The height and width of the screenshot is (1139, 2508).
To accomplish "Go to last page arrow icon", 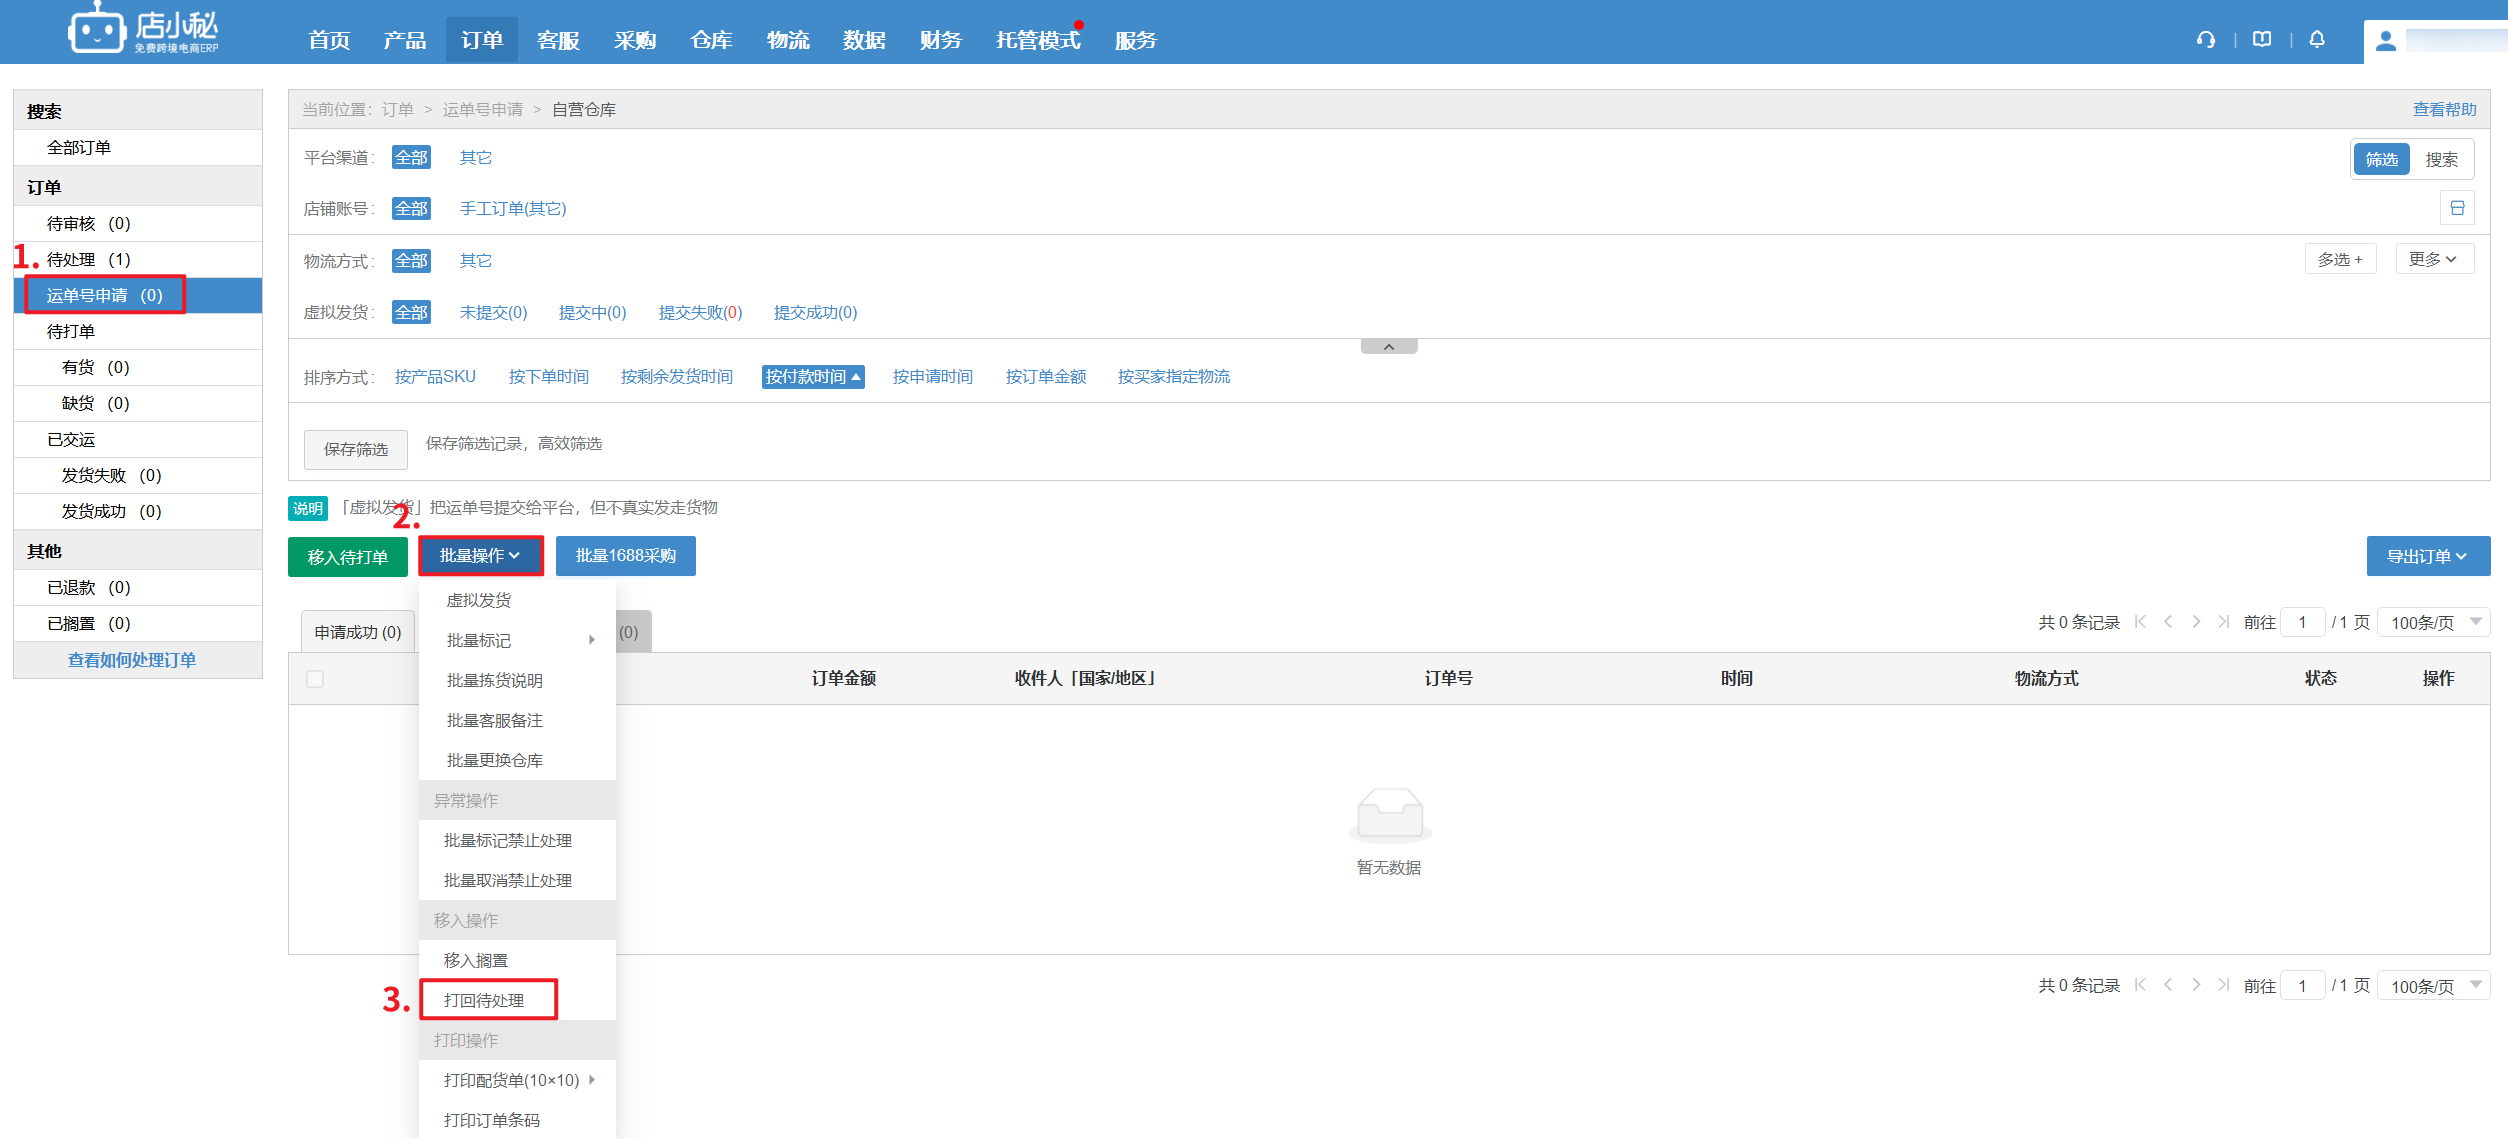I will point(2223,622).
